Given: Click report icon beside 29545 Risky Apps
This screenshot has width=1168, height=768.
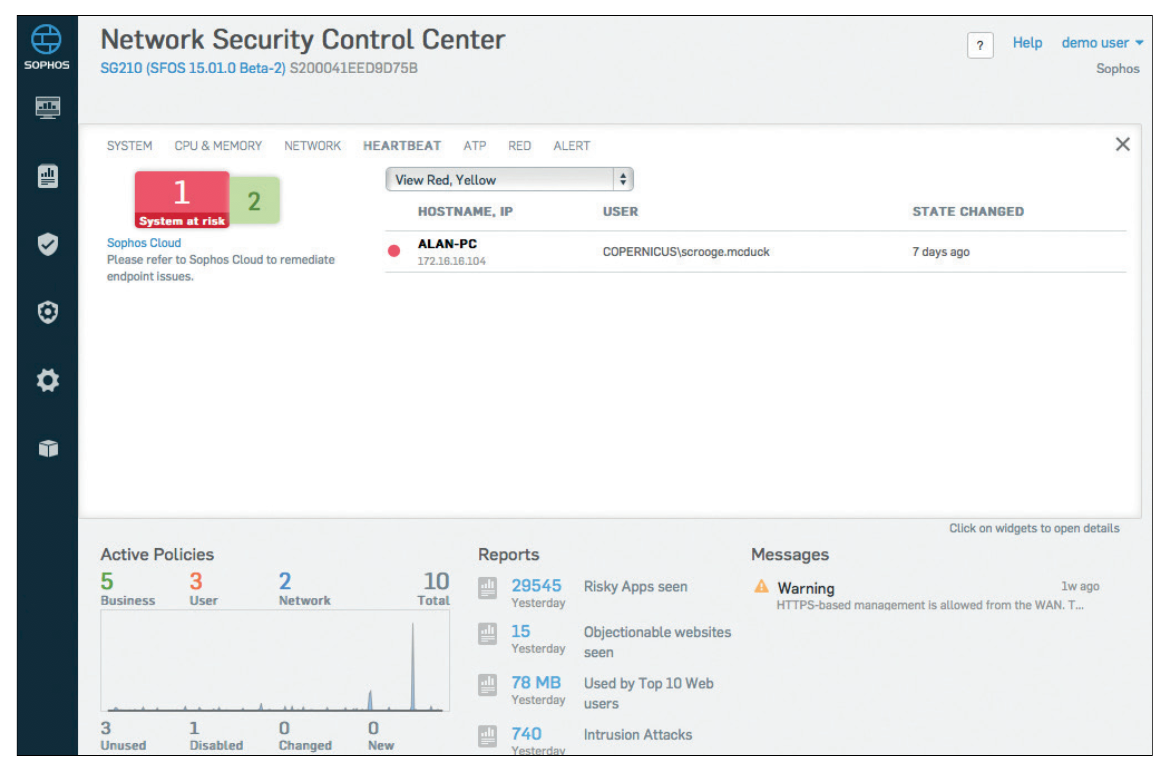Looking at the screenshot, I should pos(487,588).
